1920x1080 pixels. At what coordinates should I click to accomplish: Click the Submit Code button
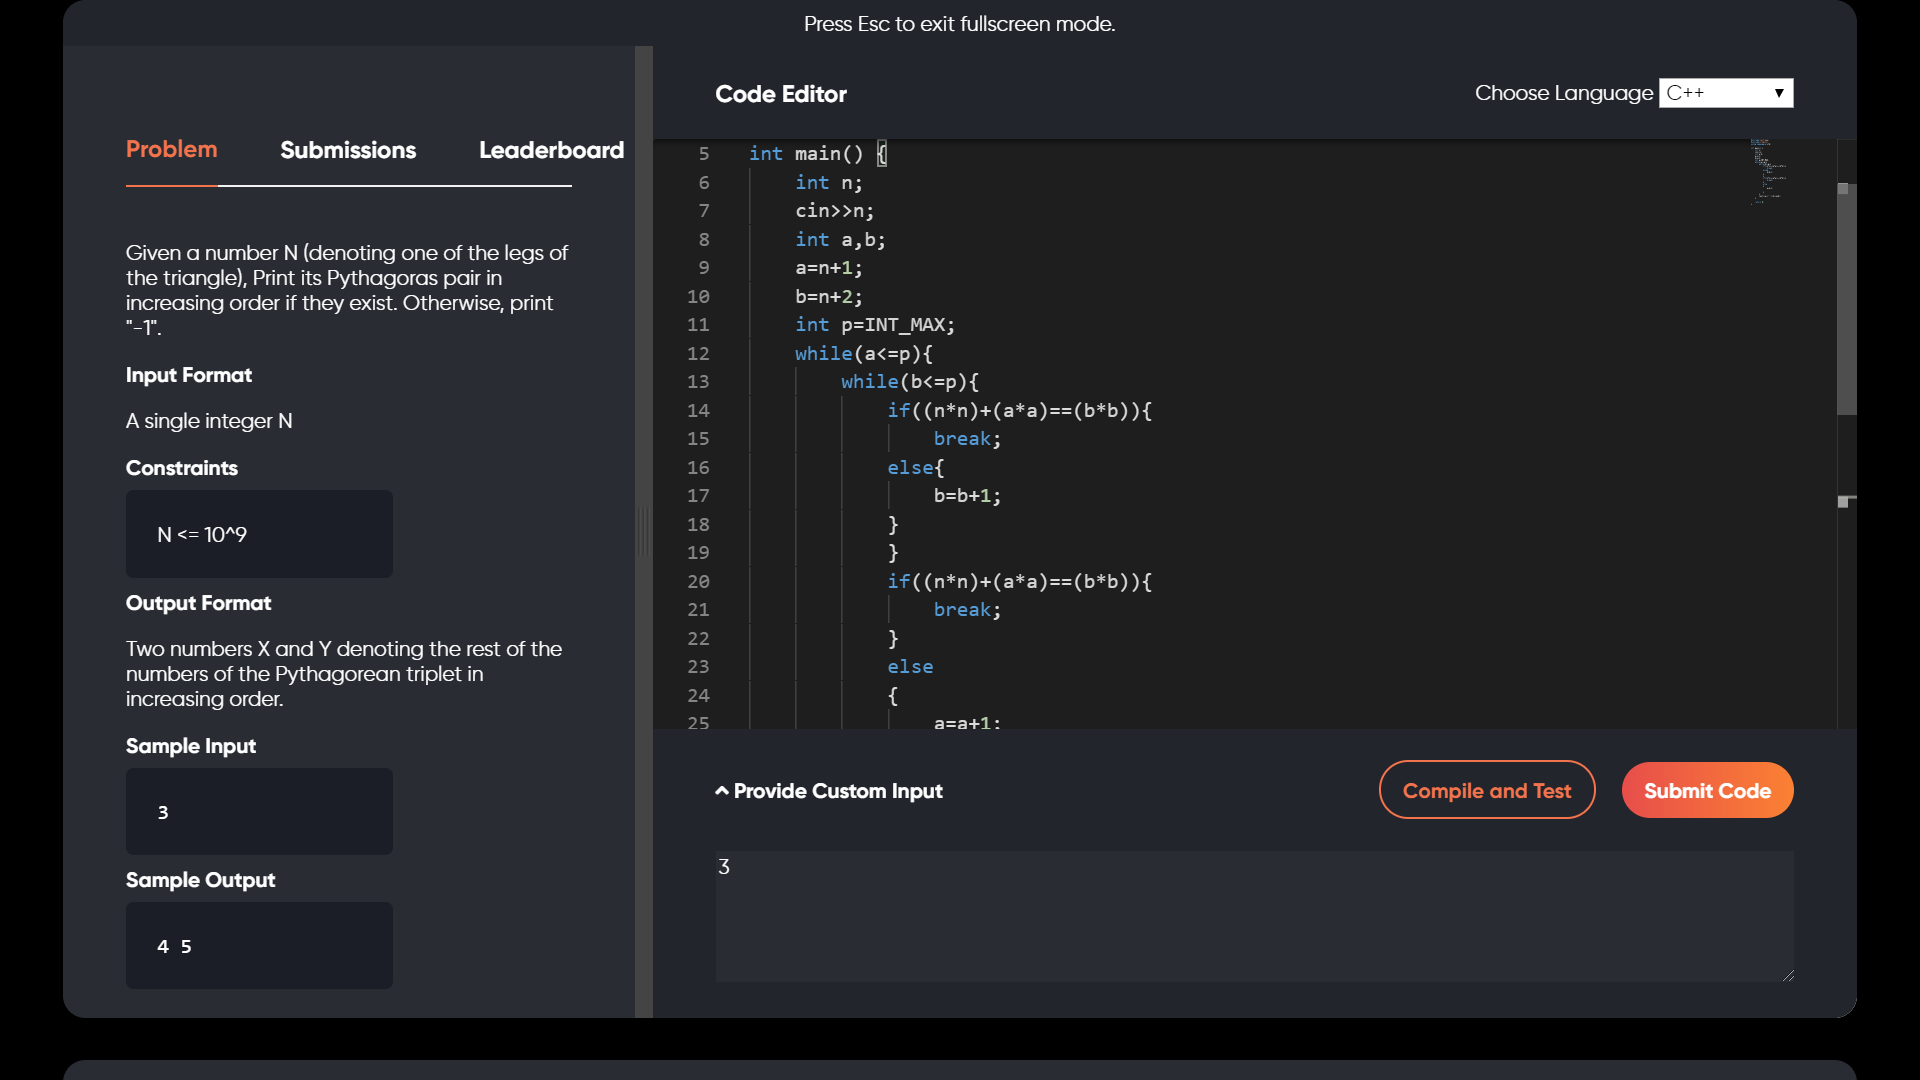1707,791
